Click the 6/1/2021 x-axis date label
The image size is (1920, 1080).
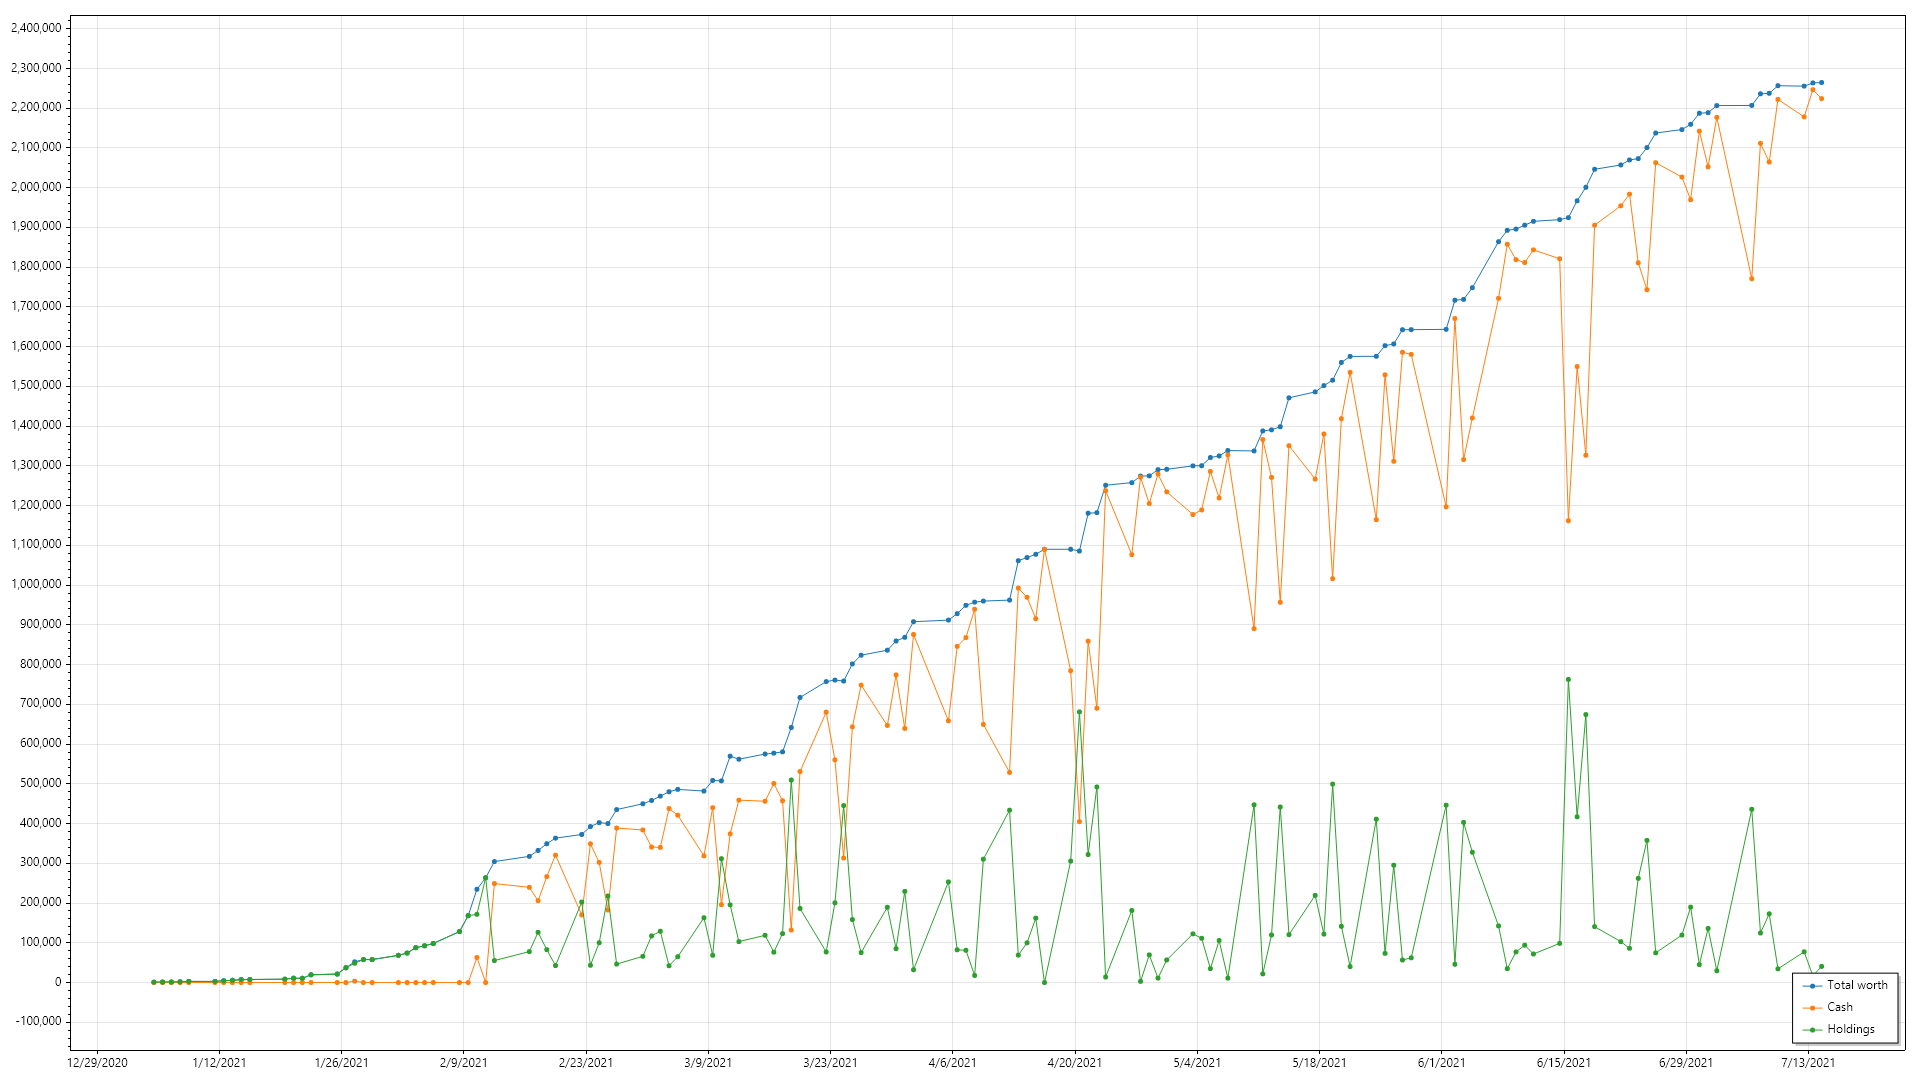[1441, 1063]
